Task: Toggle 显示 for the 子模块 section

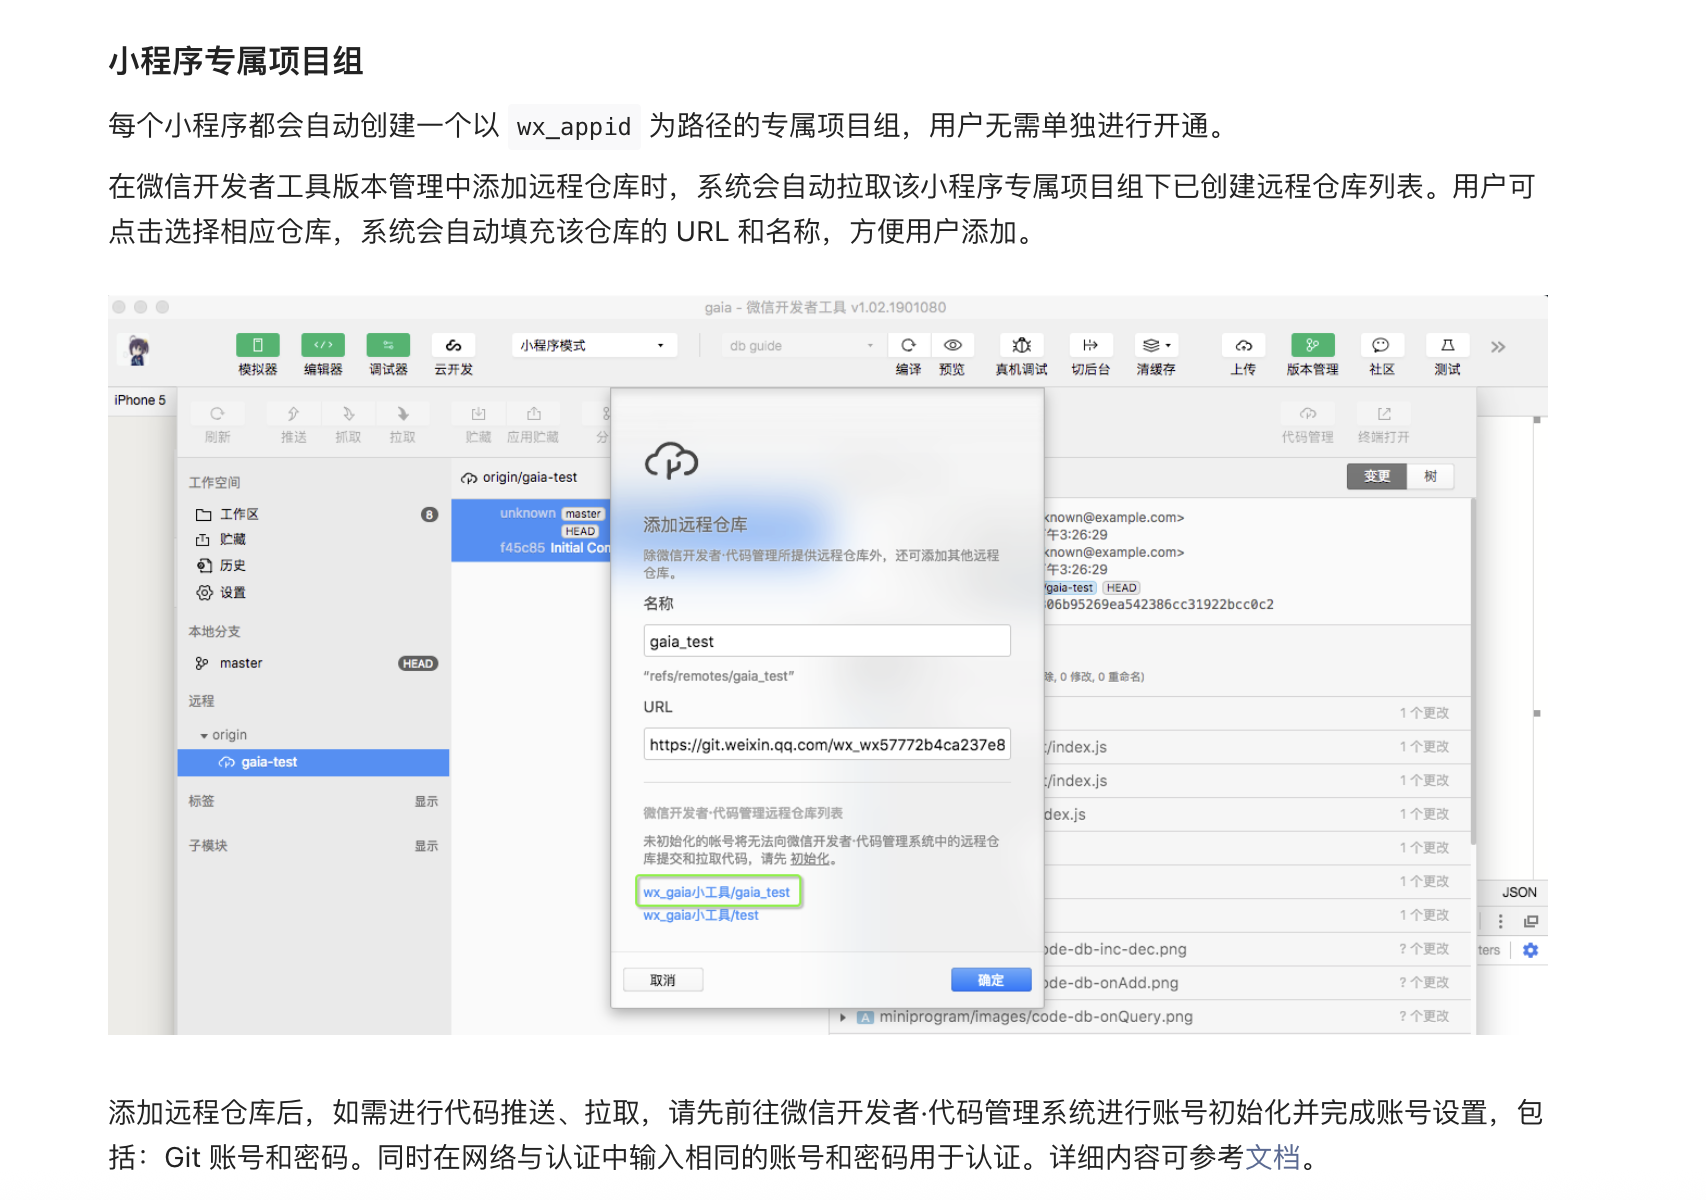Action: click(x=426, y=846)
